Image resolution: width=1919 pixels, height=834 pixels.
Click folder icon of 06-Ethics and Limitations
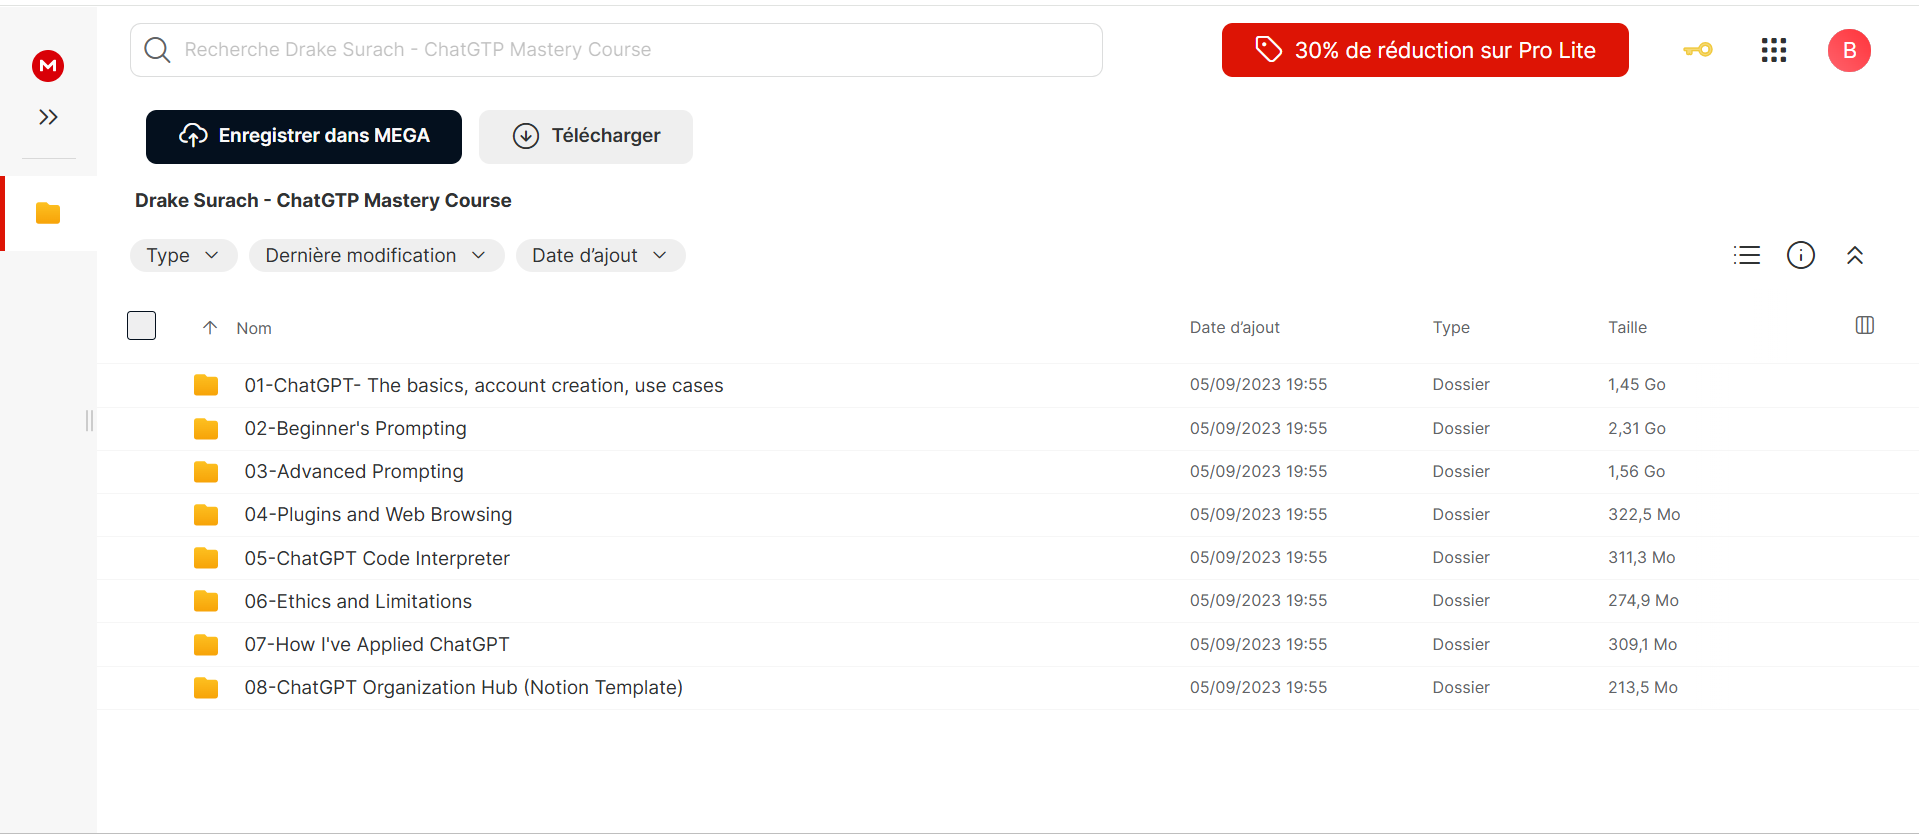tap(206, 601)
